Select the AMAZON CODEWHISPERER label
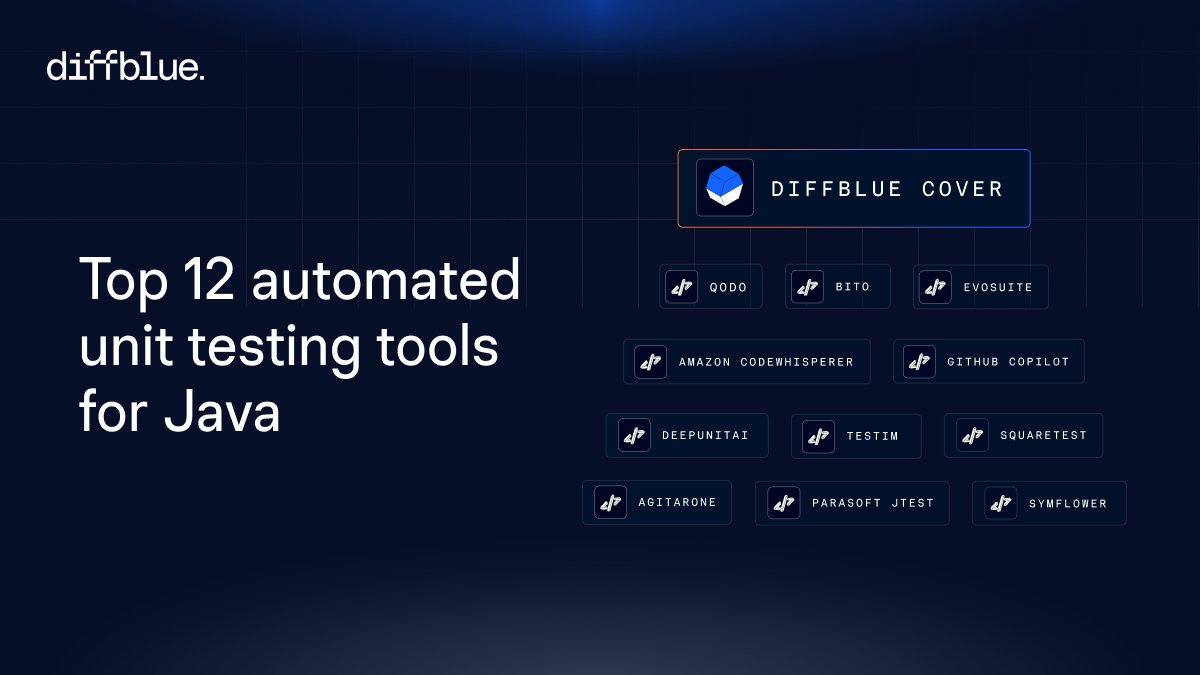The height and width of the screenshot is (675, 1200). [766, 362]
